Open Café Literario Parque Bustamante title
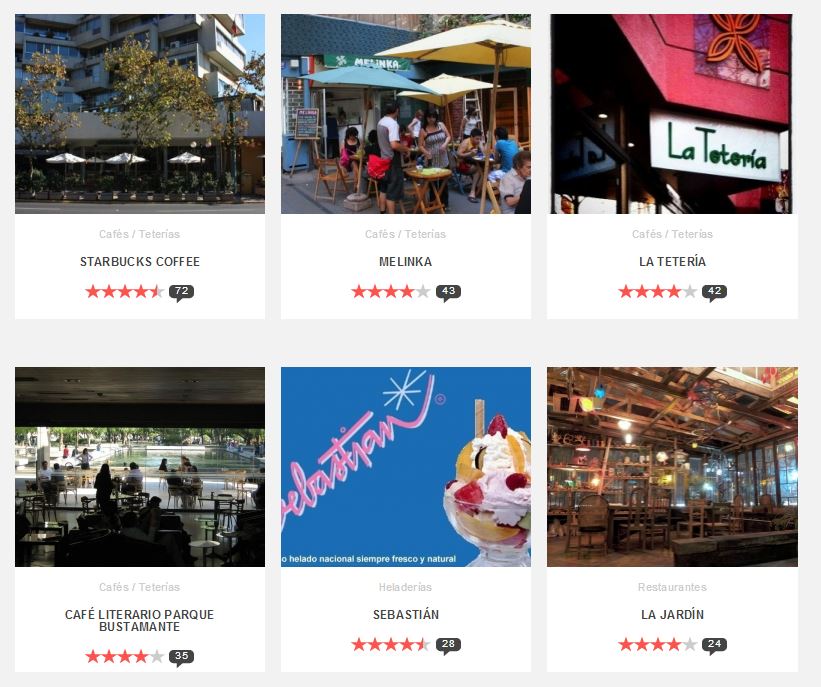 point(140,620)
